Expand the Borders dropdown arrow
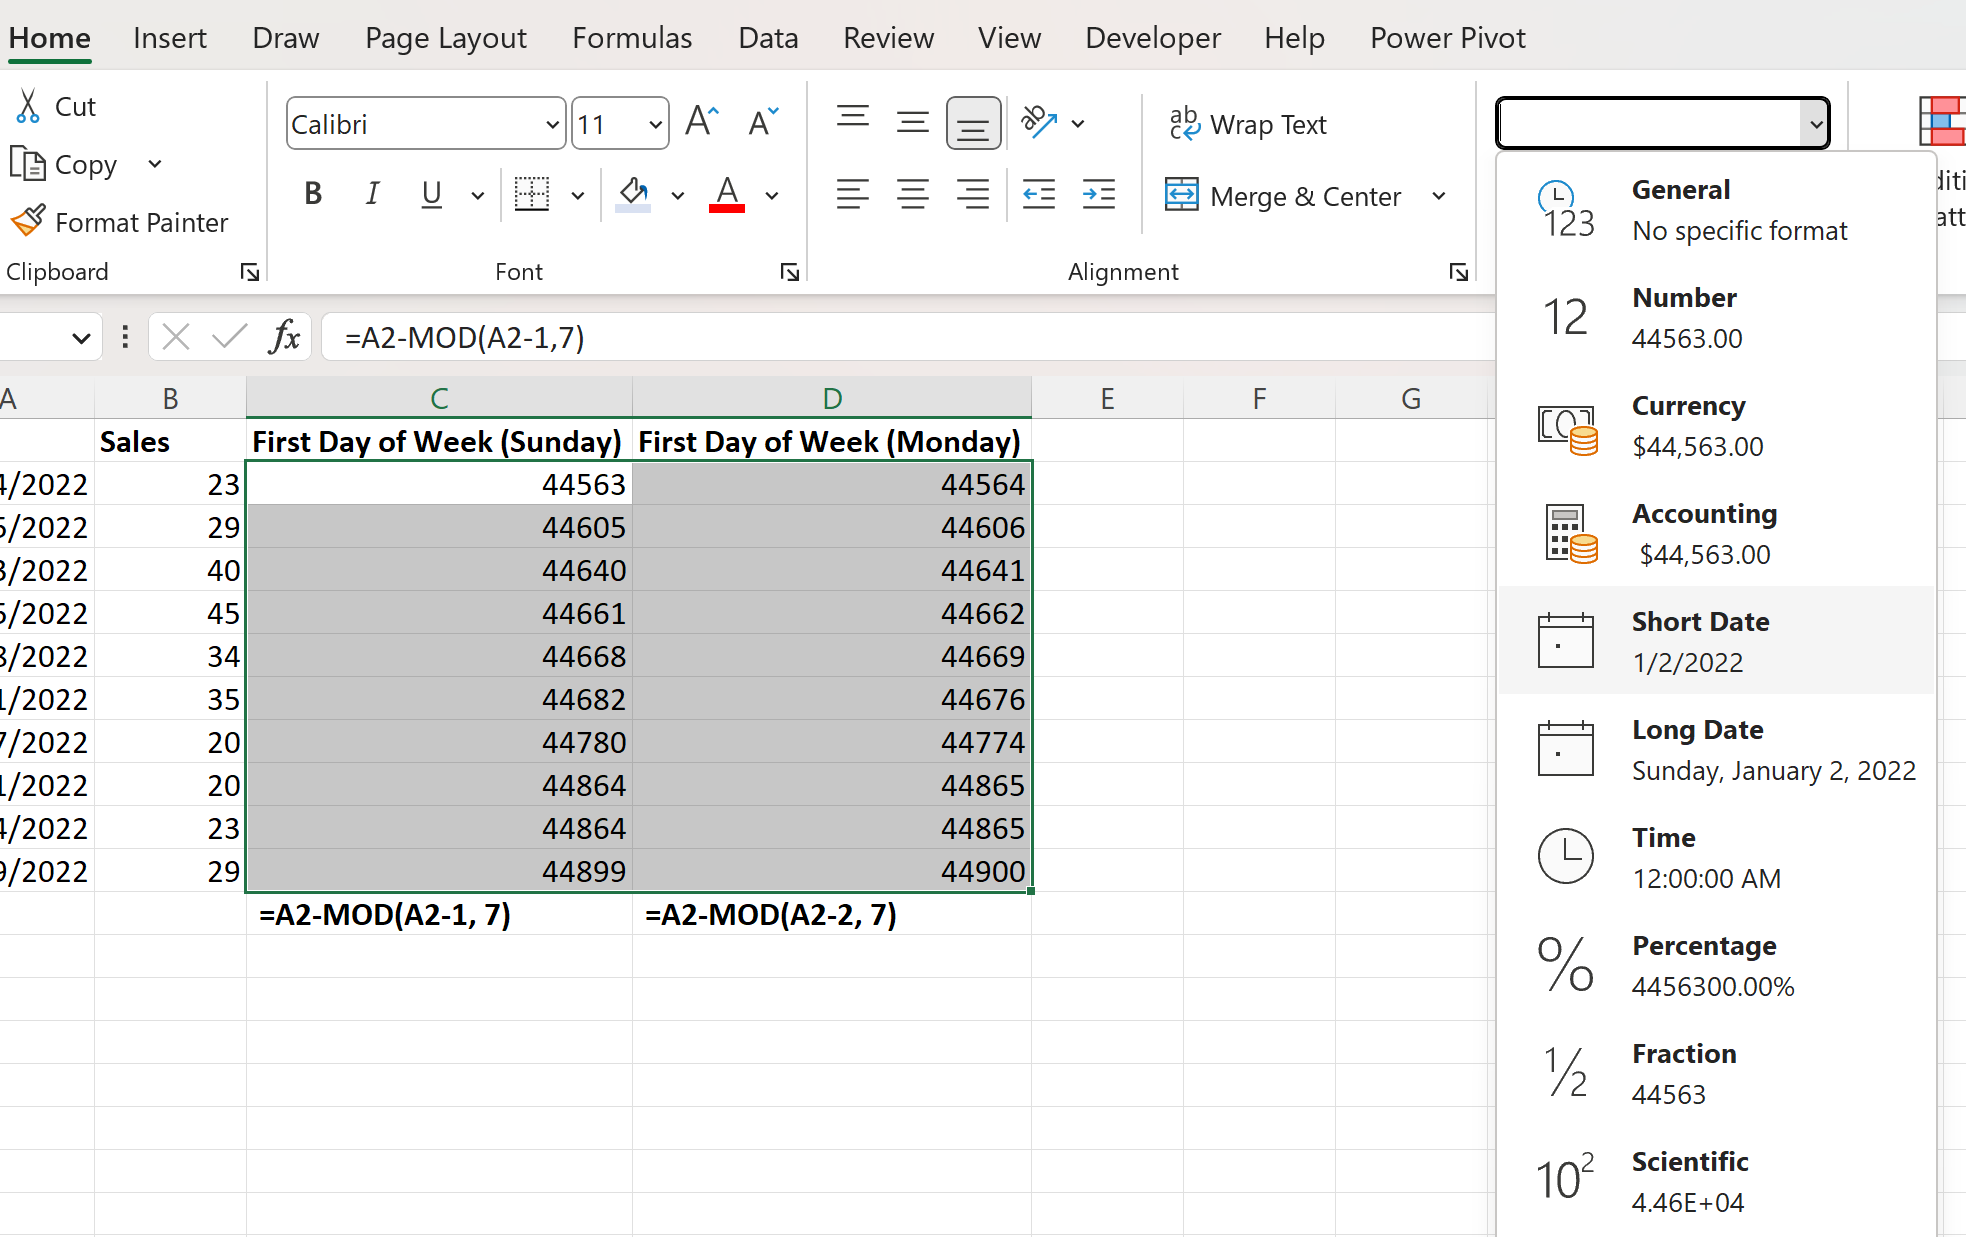 [578, 195]
